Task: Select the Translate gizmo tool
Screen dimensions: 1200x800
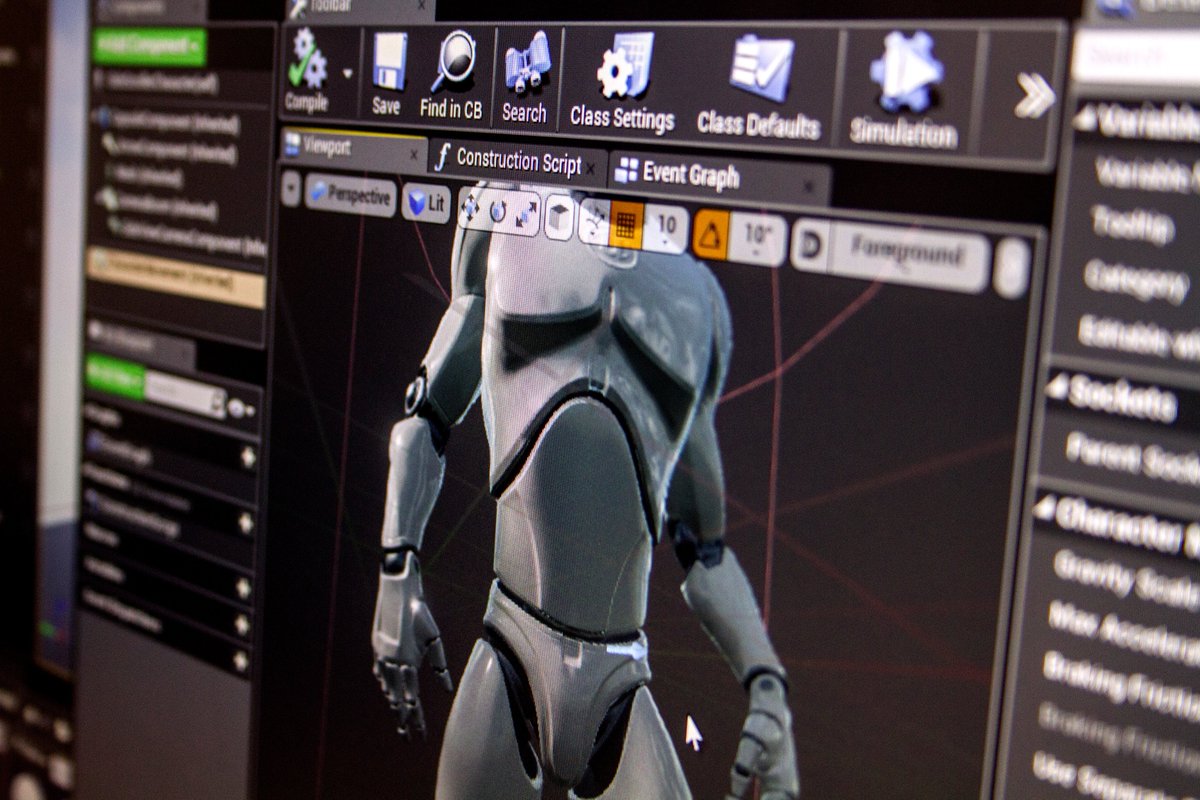Action: 469,209
